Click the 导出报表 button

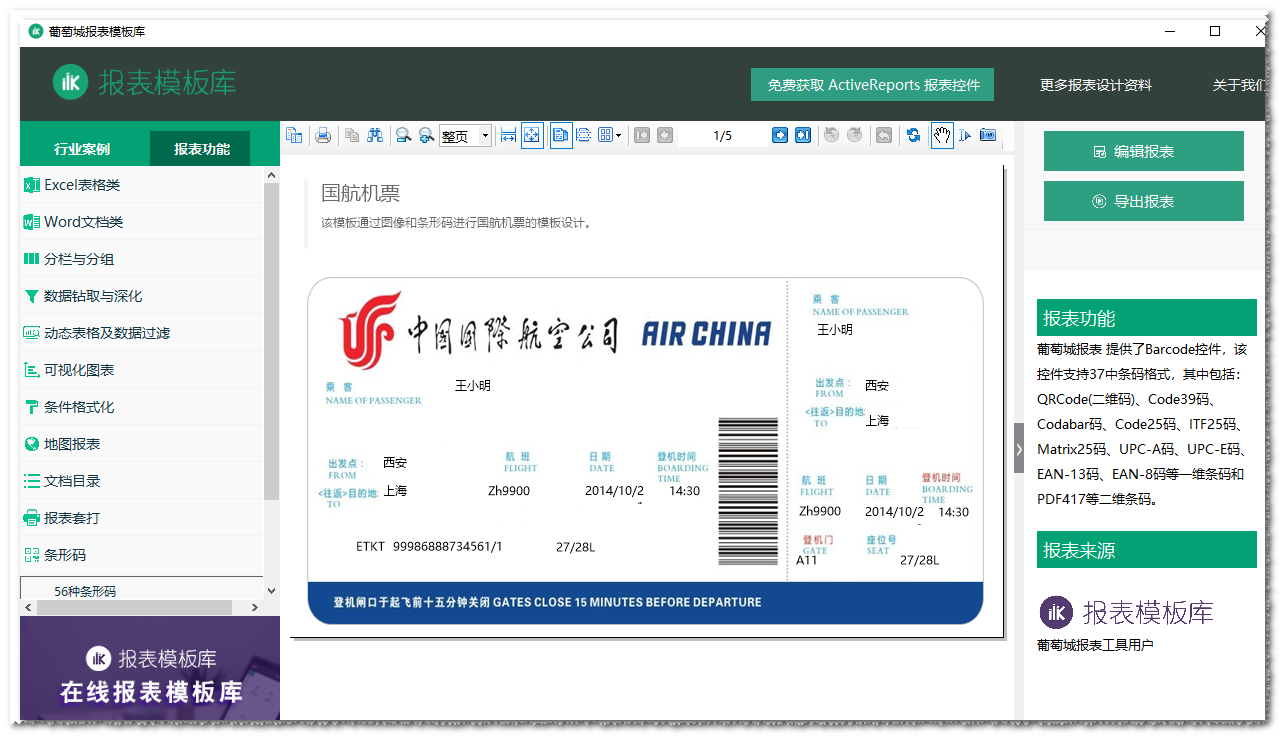(x=1144, y=201)
